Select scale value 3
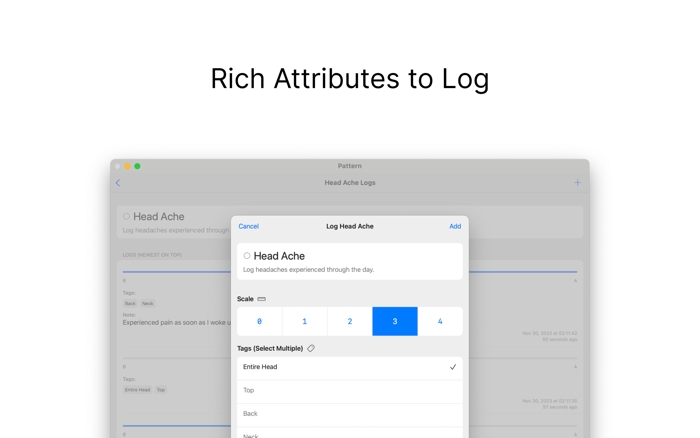700x438 pixels. [395, 321]
